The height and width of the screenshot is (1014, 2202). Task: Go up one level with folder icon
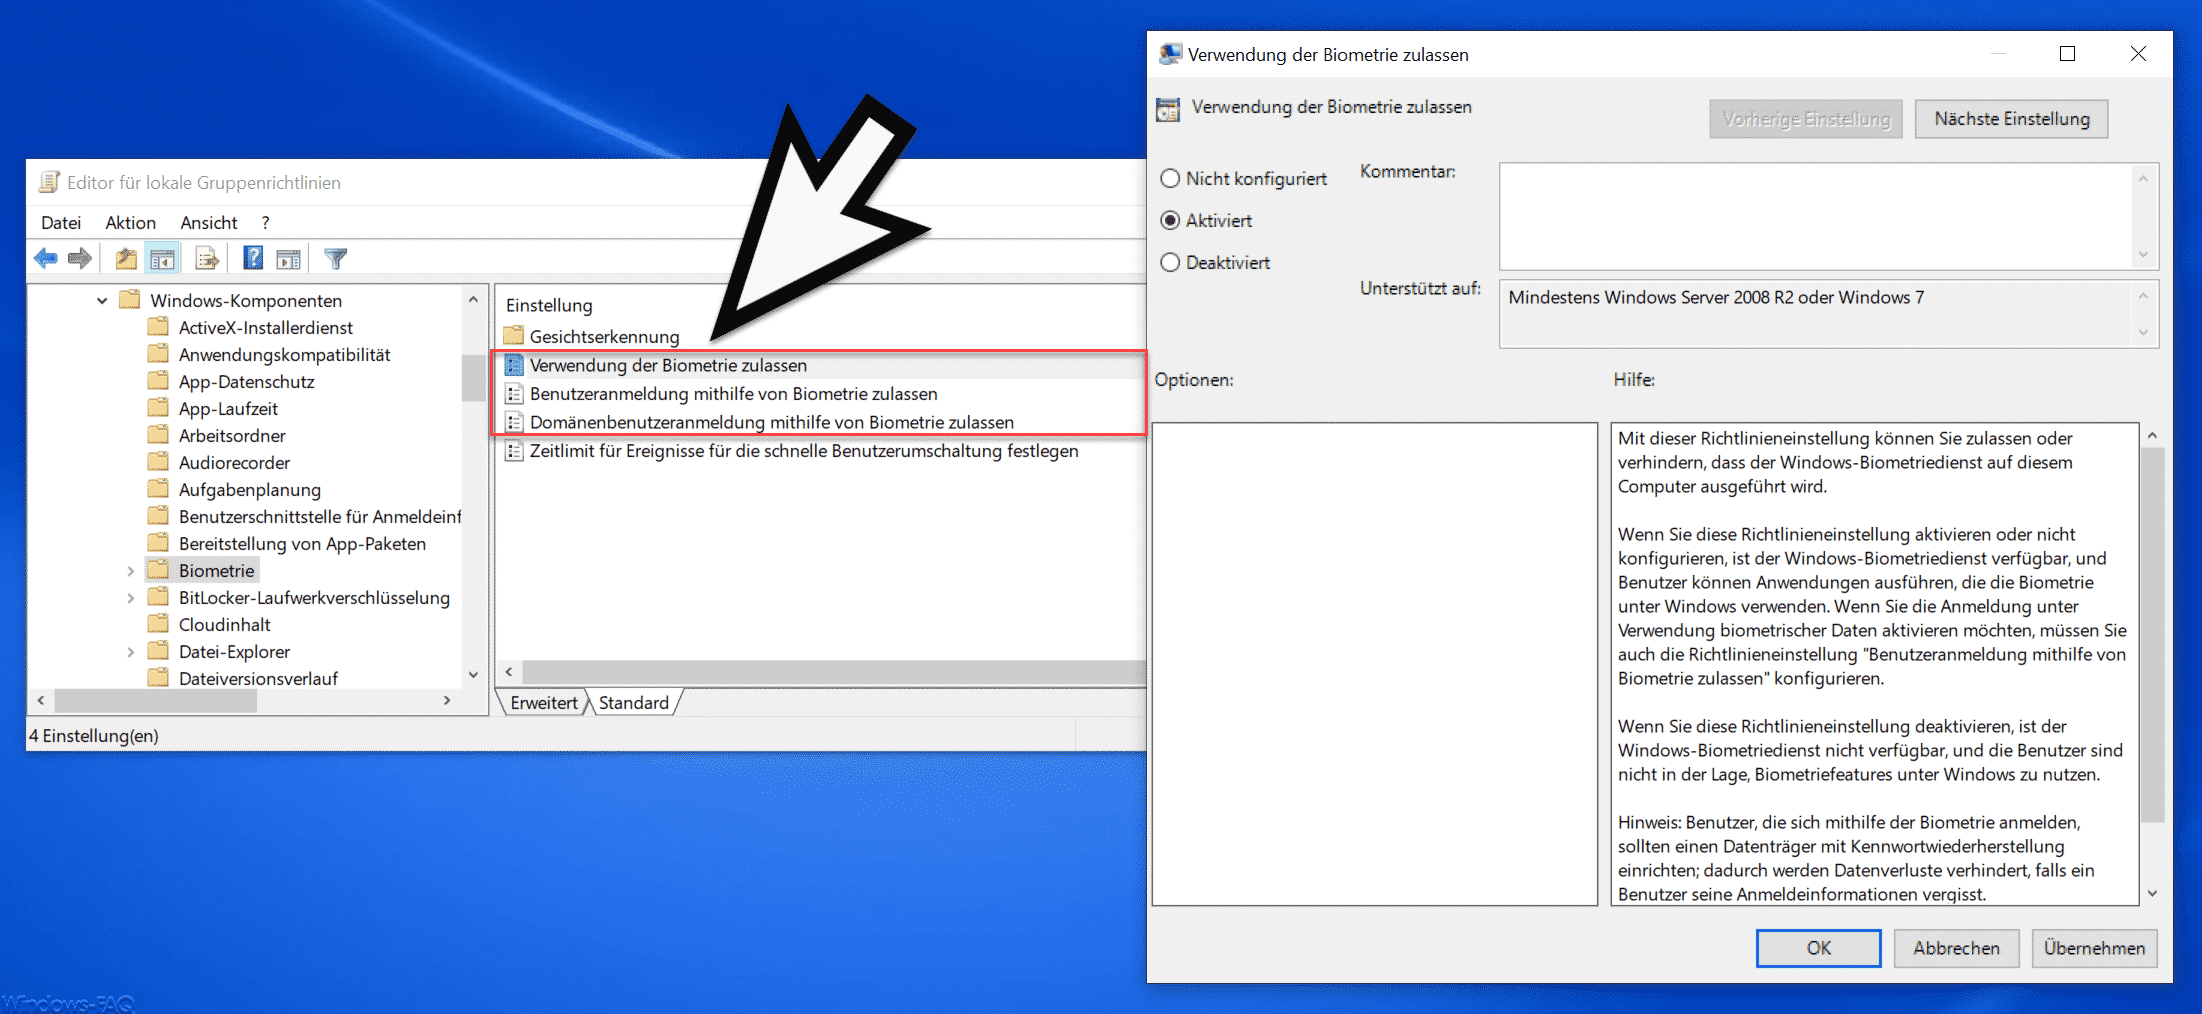[126, 259]
